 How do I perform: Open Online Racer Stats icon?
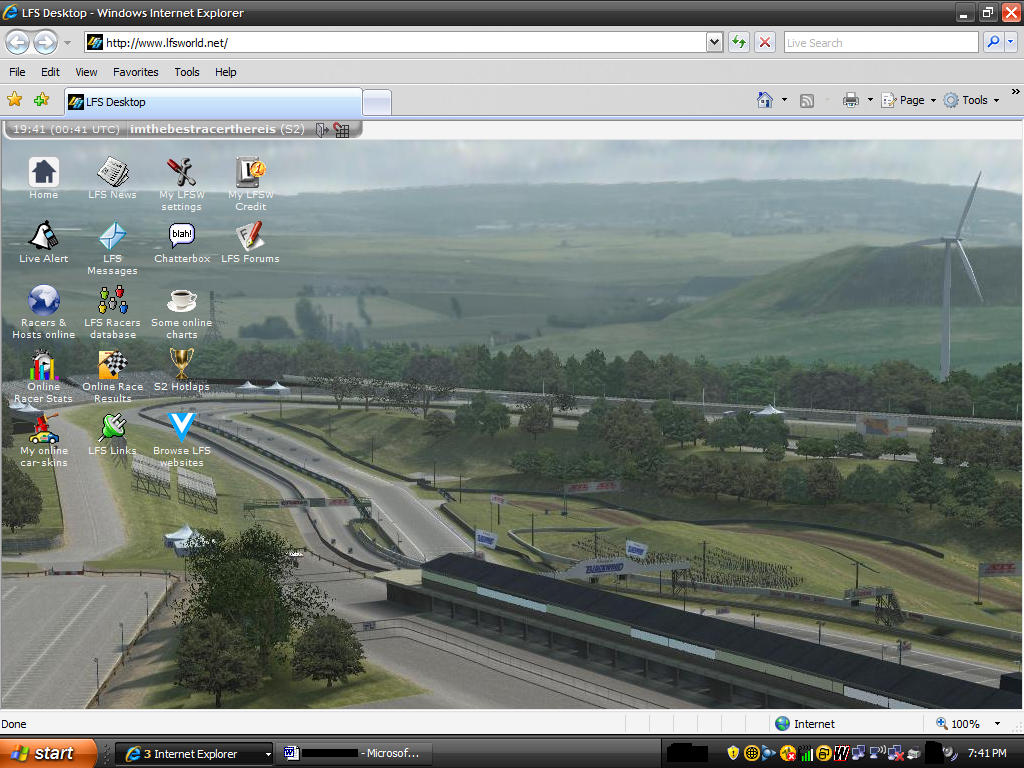43,376
